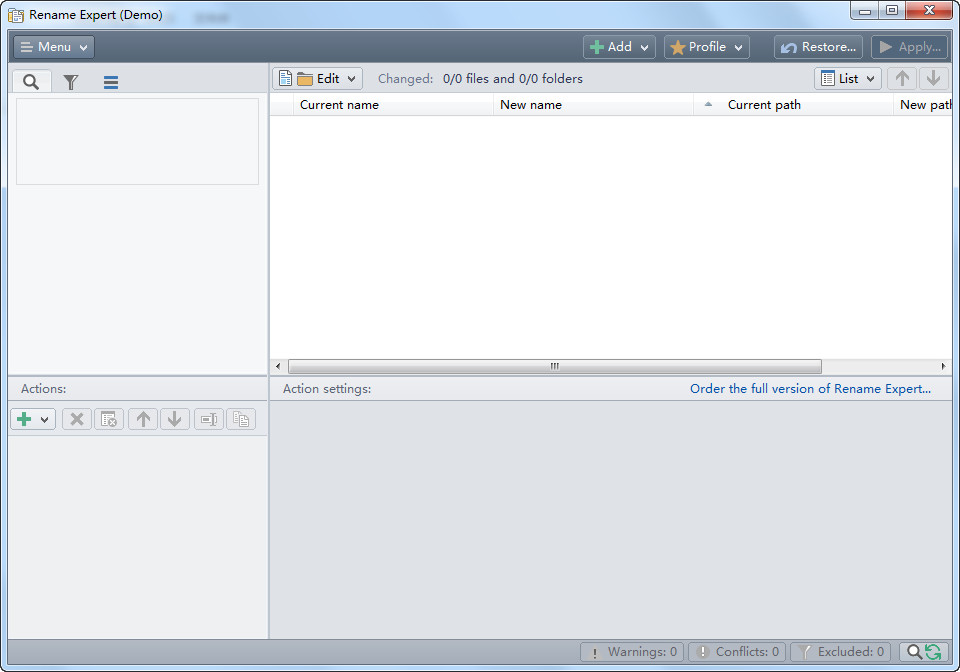Click the empty search panel box
Image resolution: width=960 pixels, height=672 pixels.
[x=137, y=141]
